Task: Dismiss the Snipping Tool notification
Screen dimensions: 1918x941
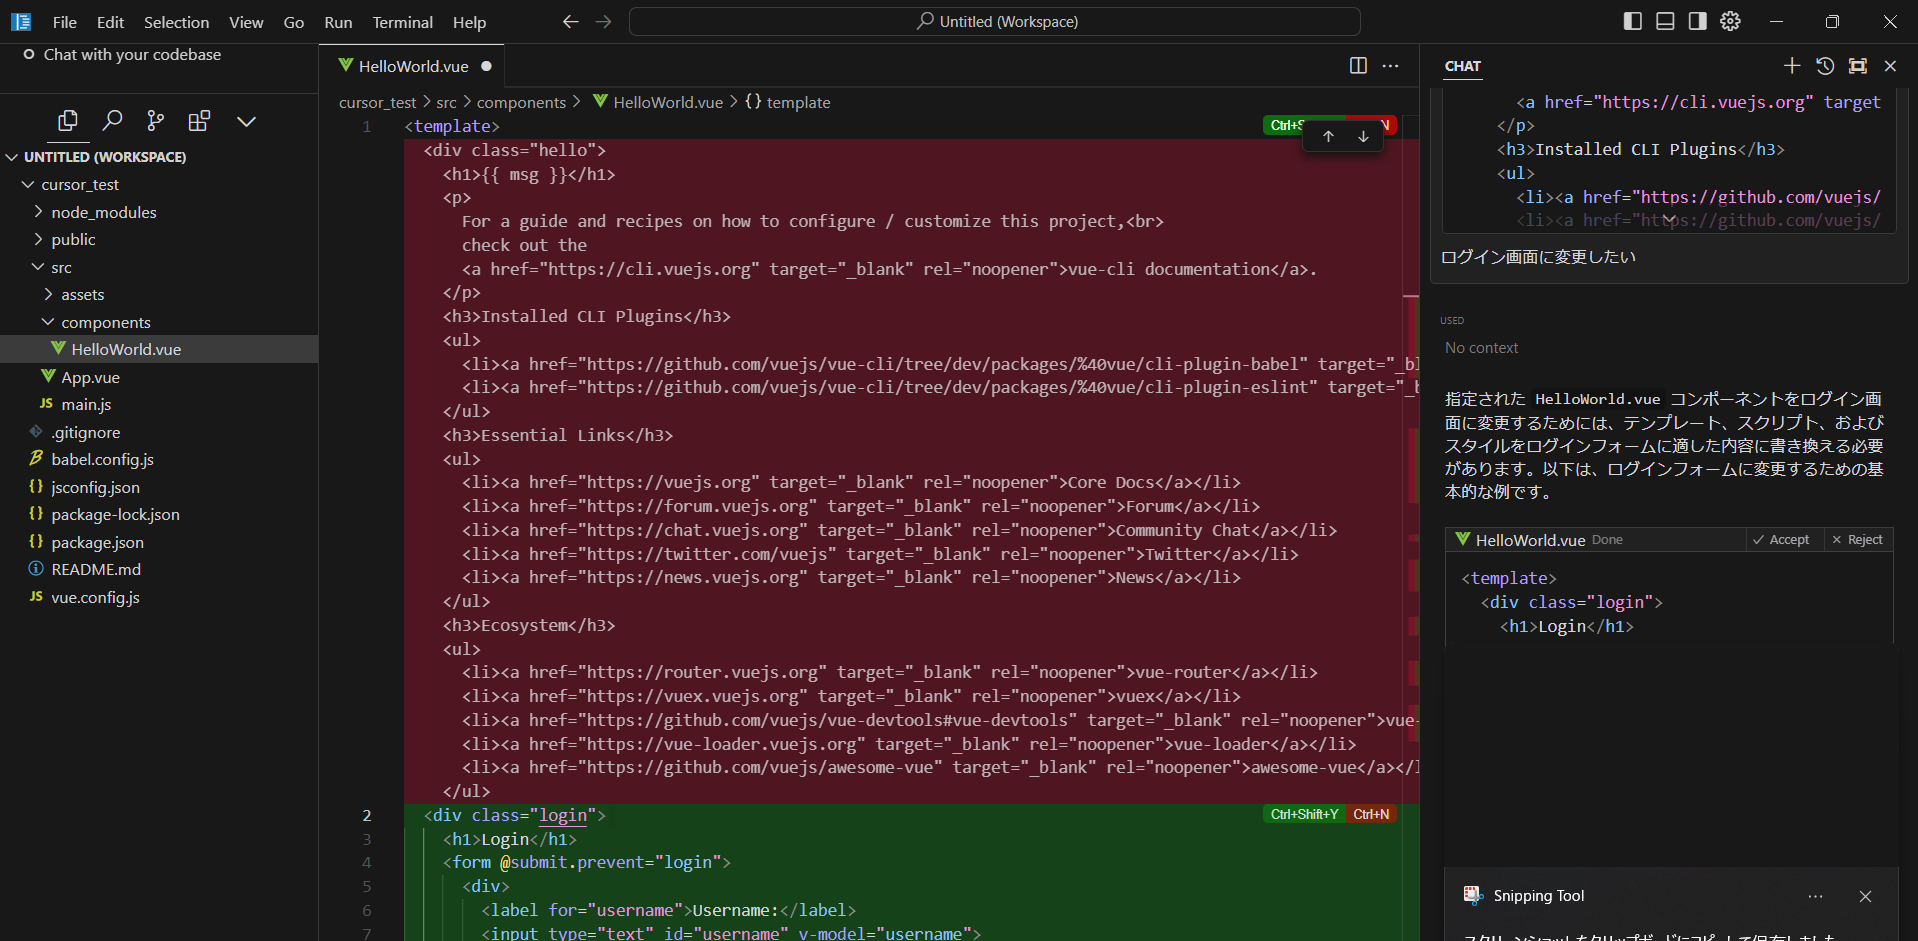Action: pyautogui.click(x=1865, y=896)
